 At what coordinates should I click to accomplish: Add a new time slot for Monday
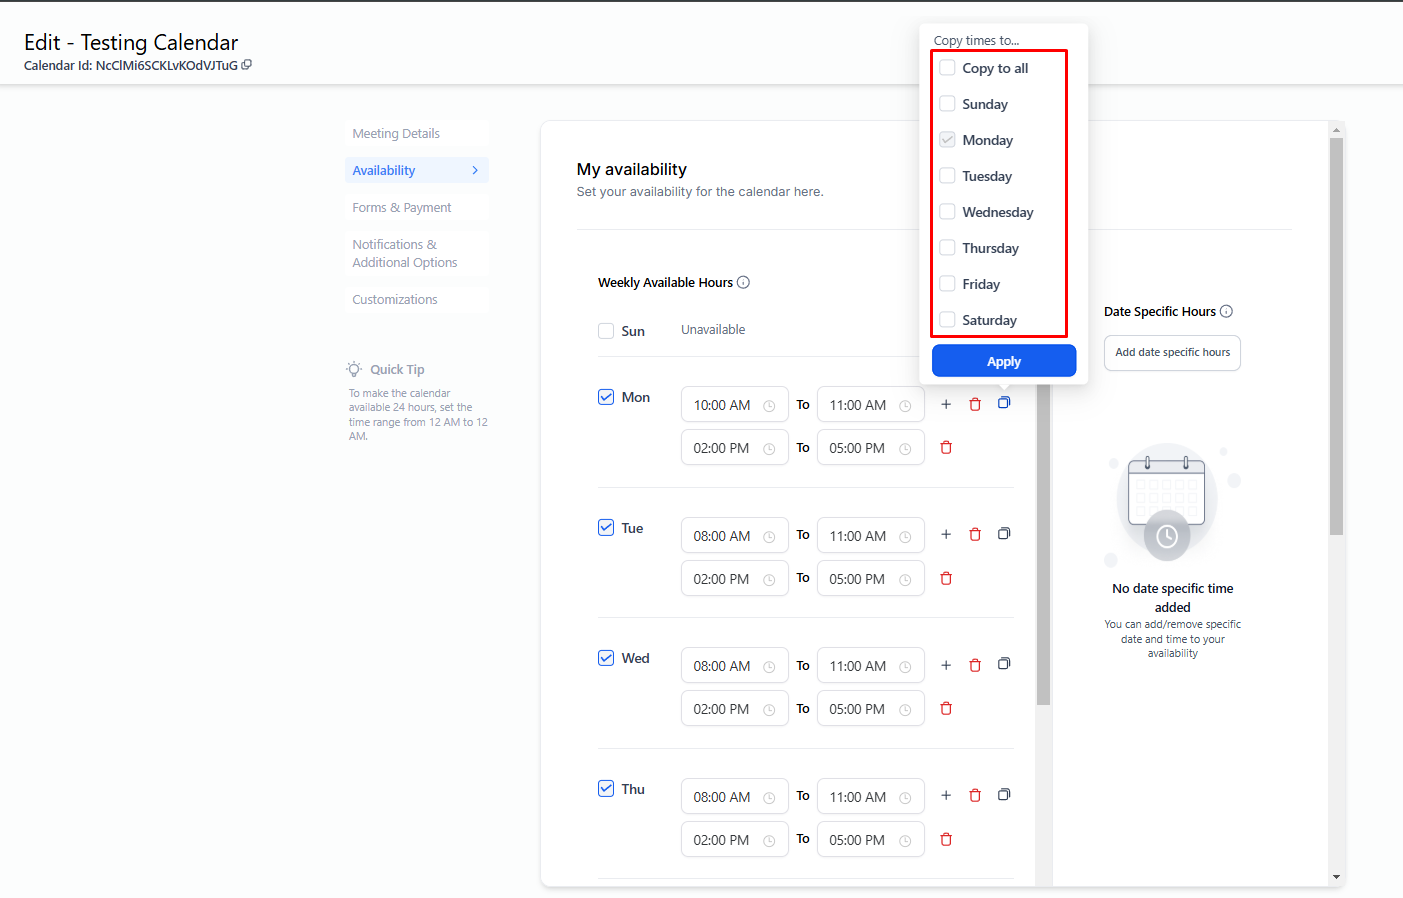click(x=946, y=405)
